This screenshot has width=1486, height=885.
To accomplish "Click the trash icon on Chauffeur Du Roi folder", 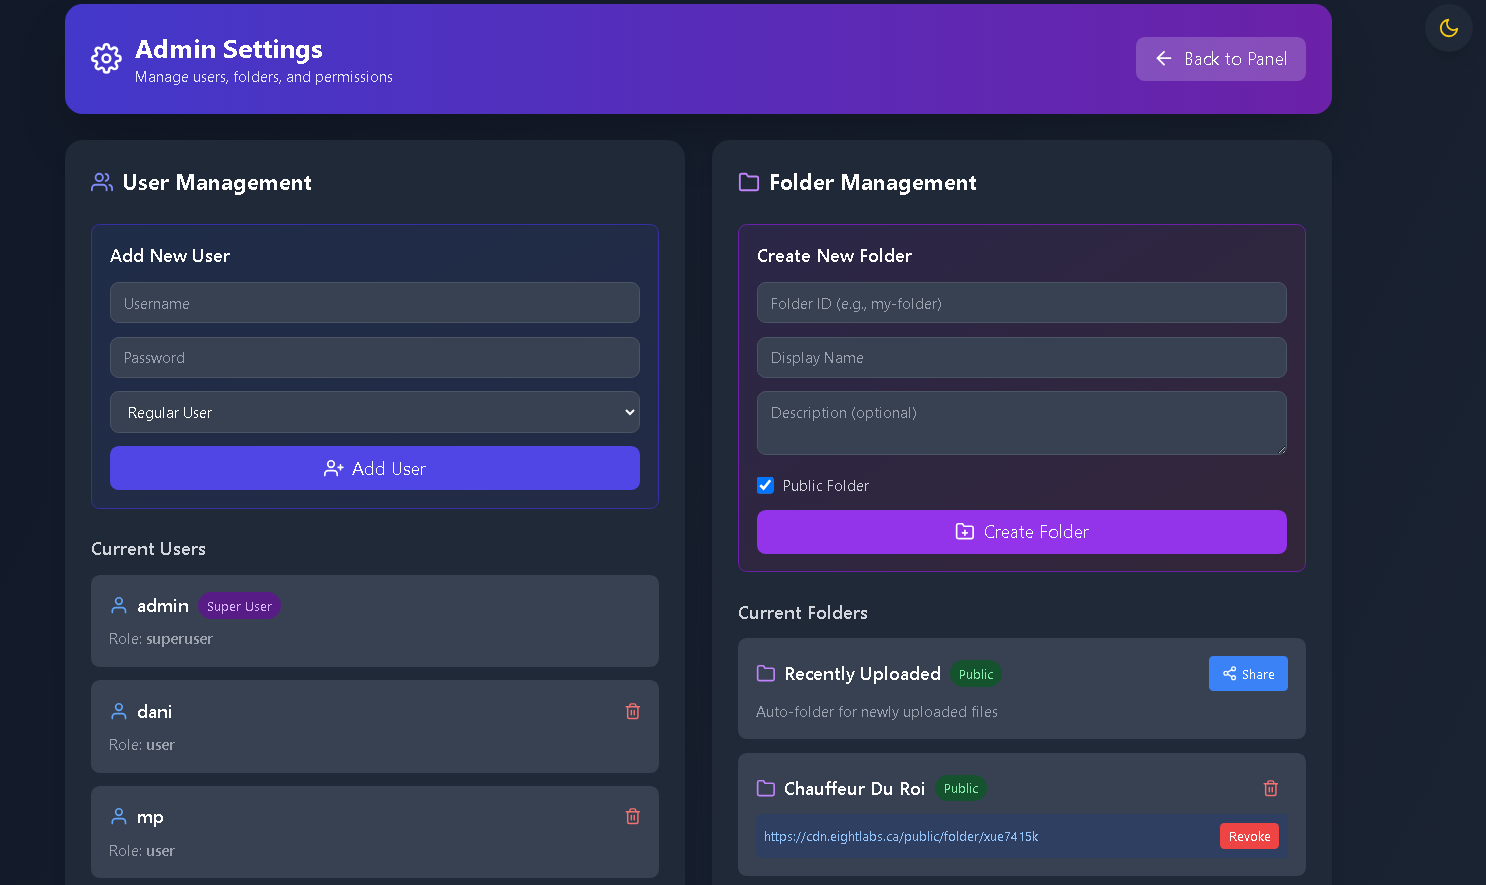I will click(1270, 788).
